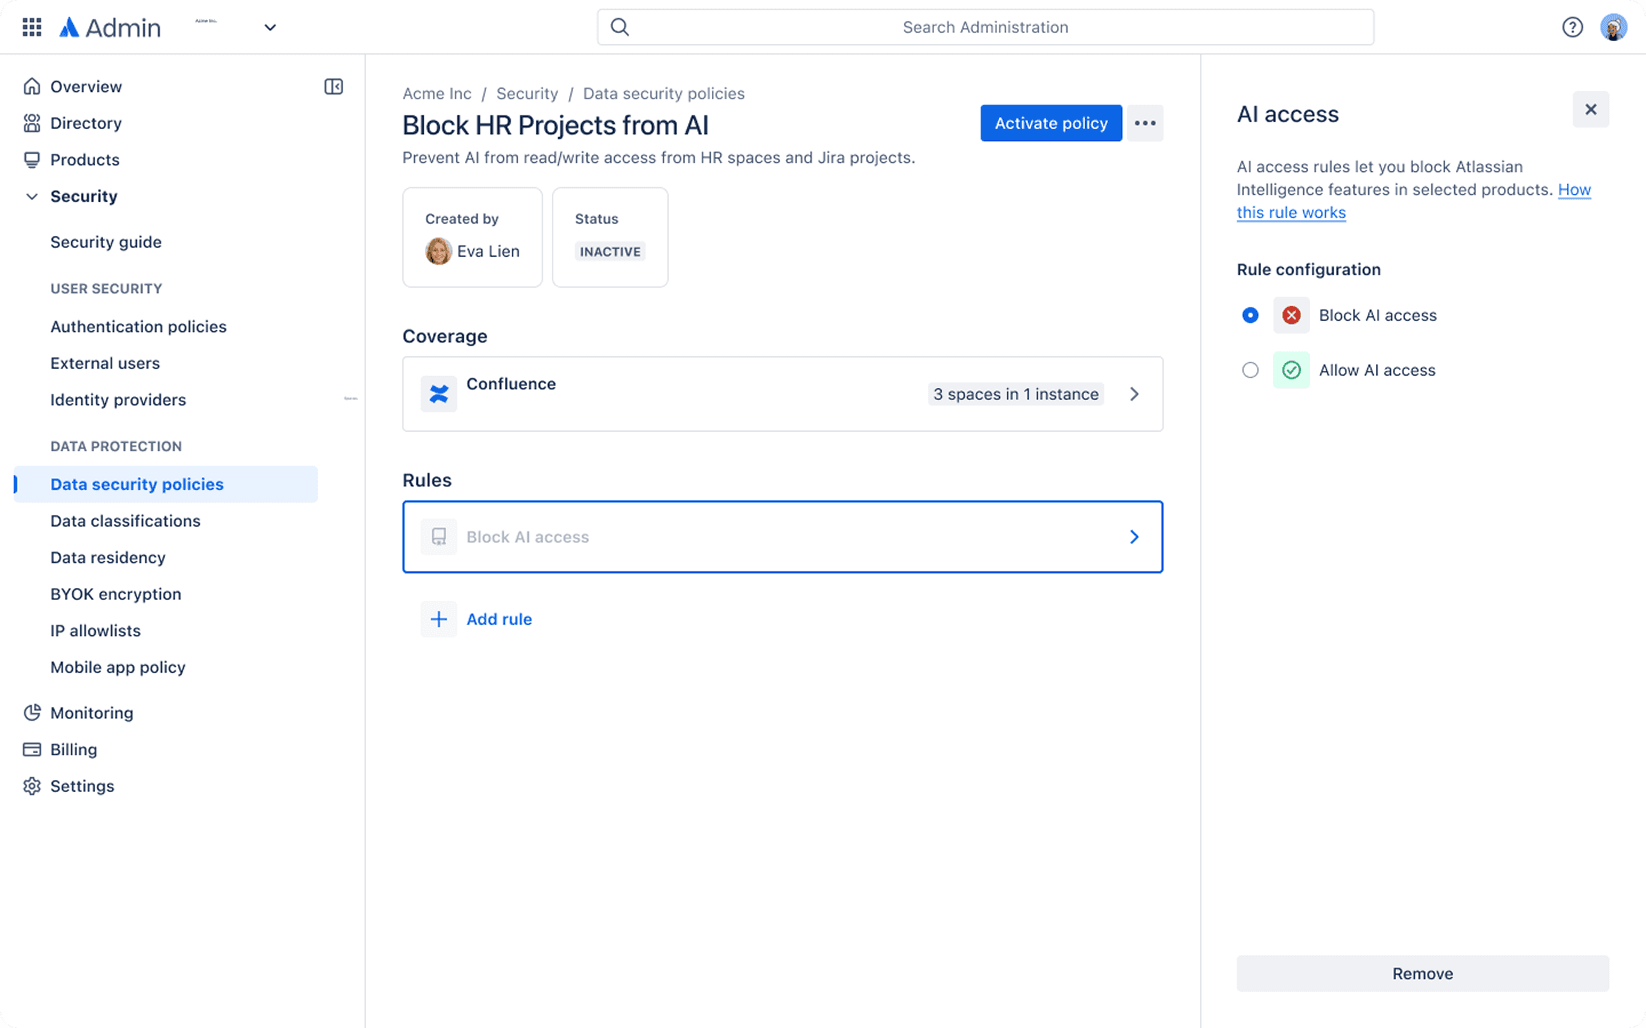Screen dimensions: 1646x1028
Task: Click Security breadcrumb
Action: 527,93
